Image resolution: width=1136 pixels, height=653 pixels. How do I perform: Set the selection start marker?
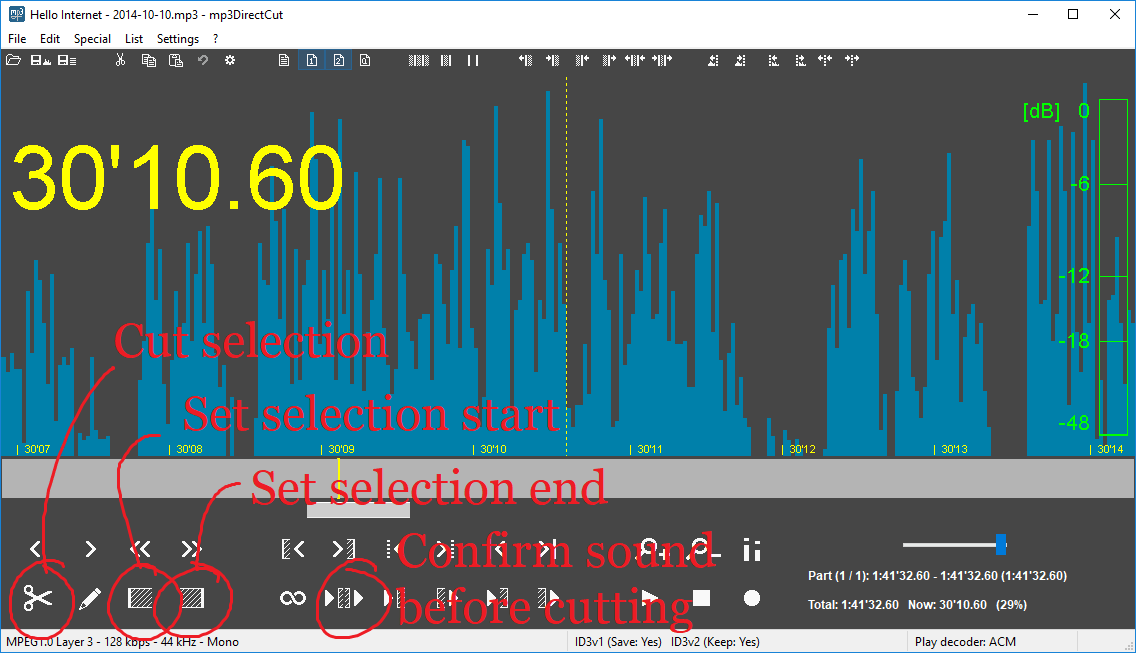[140, 598]
